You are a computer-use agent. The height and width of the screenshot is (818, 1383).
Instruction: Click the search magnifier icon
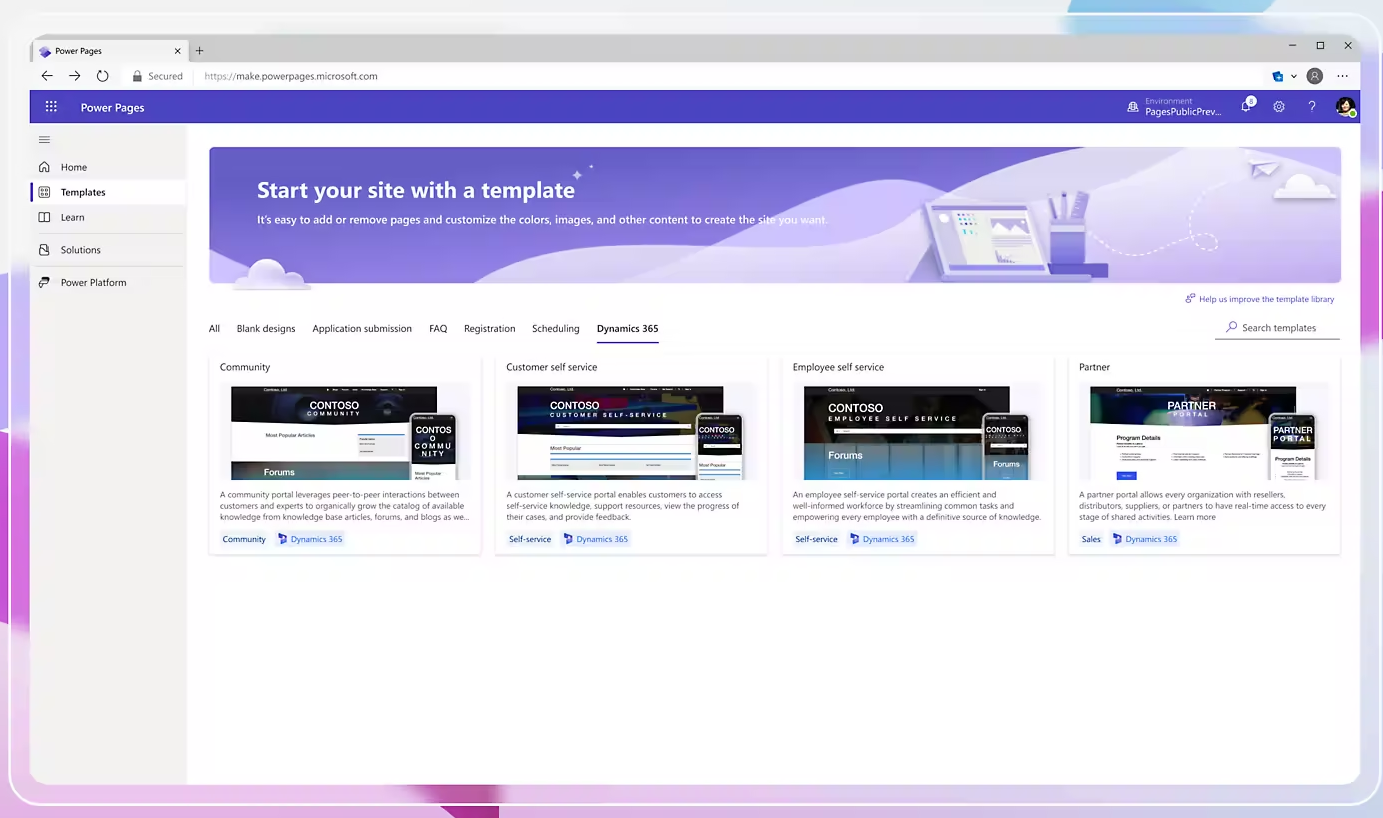click(x=1232, y=327)
